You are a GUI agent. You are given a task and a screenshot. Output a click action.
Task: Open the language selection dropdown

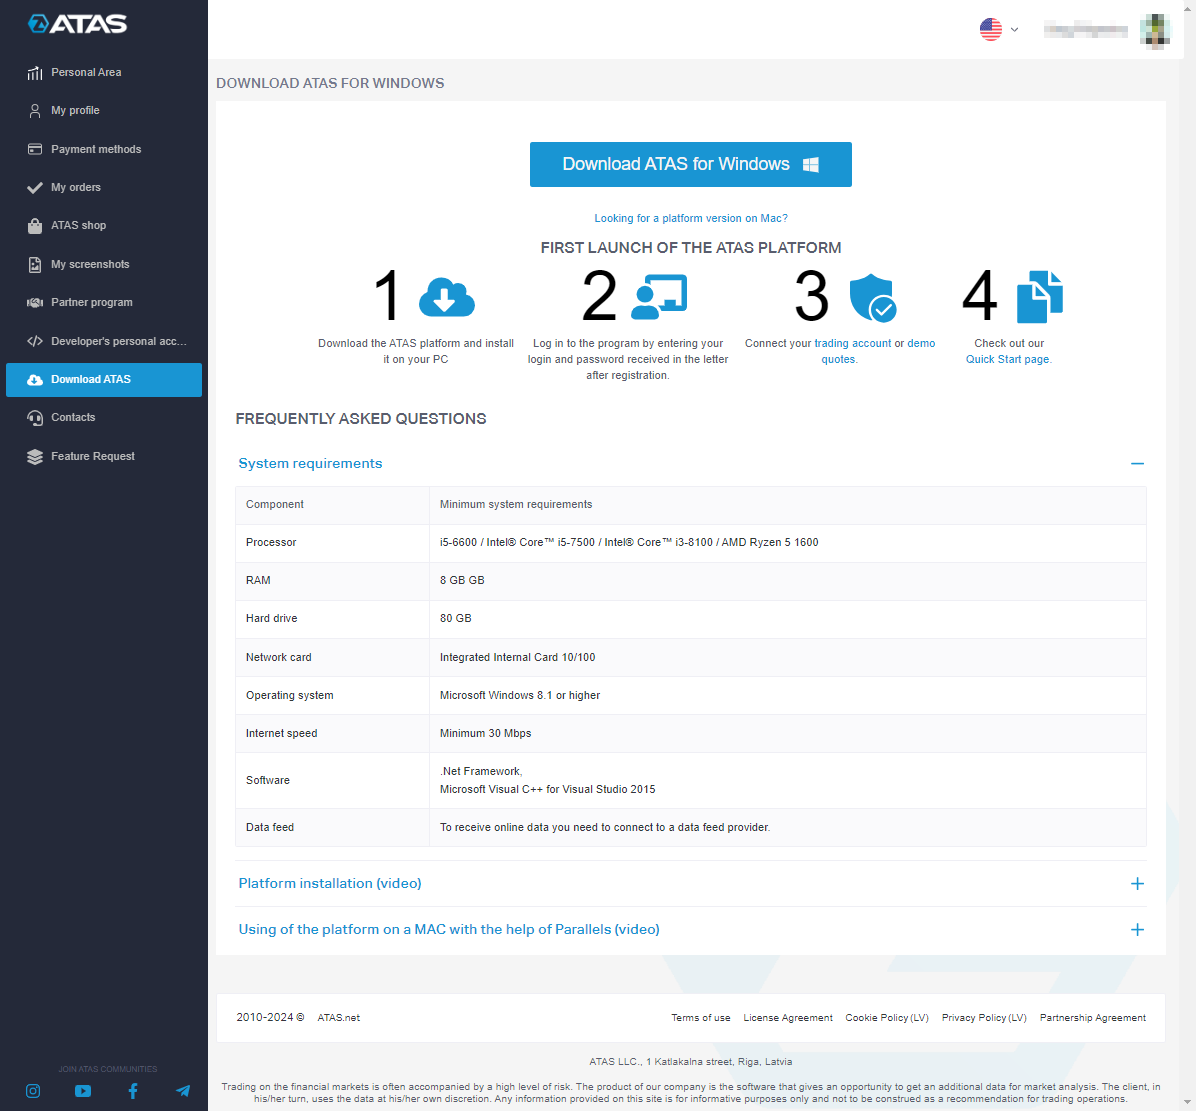click(x=998, y=29)
